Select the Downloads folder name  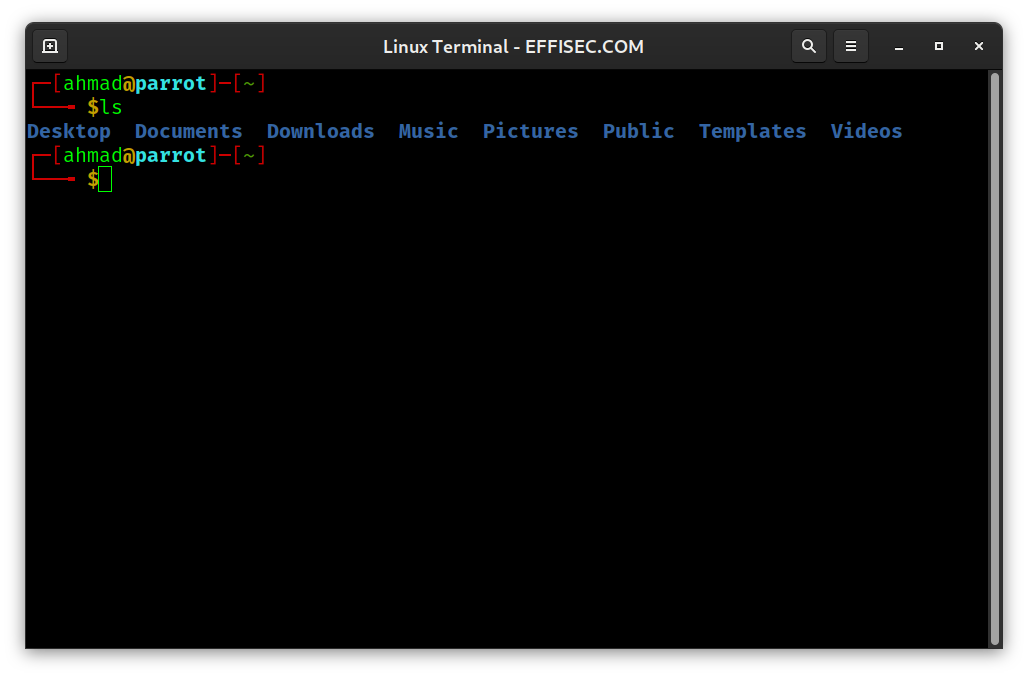pos(320,131)
